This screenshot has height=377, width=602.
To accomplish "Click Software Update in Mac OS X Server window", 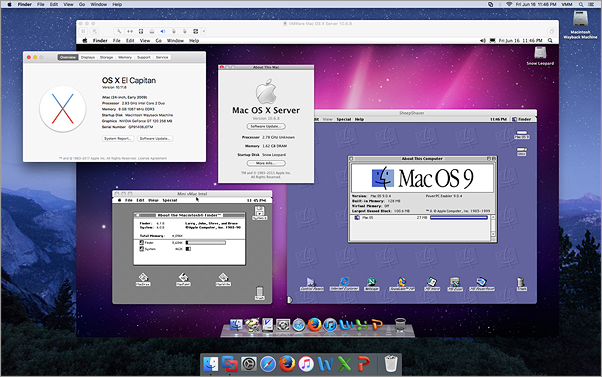I will click(266, 126).
